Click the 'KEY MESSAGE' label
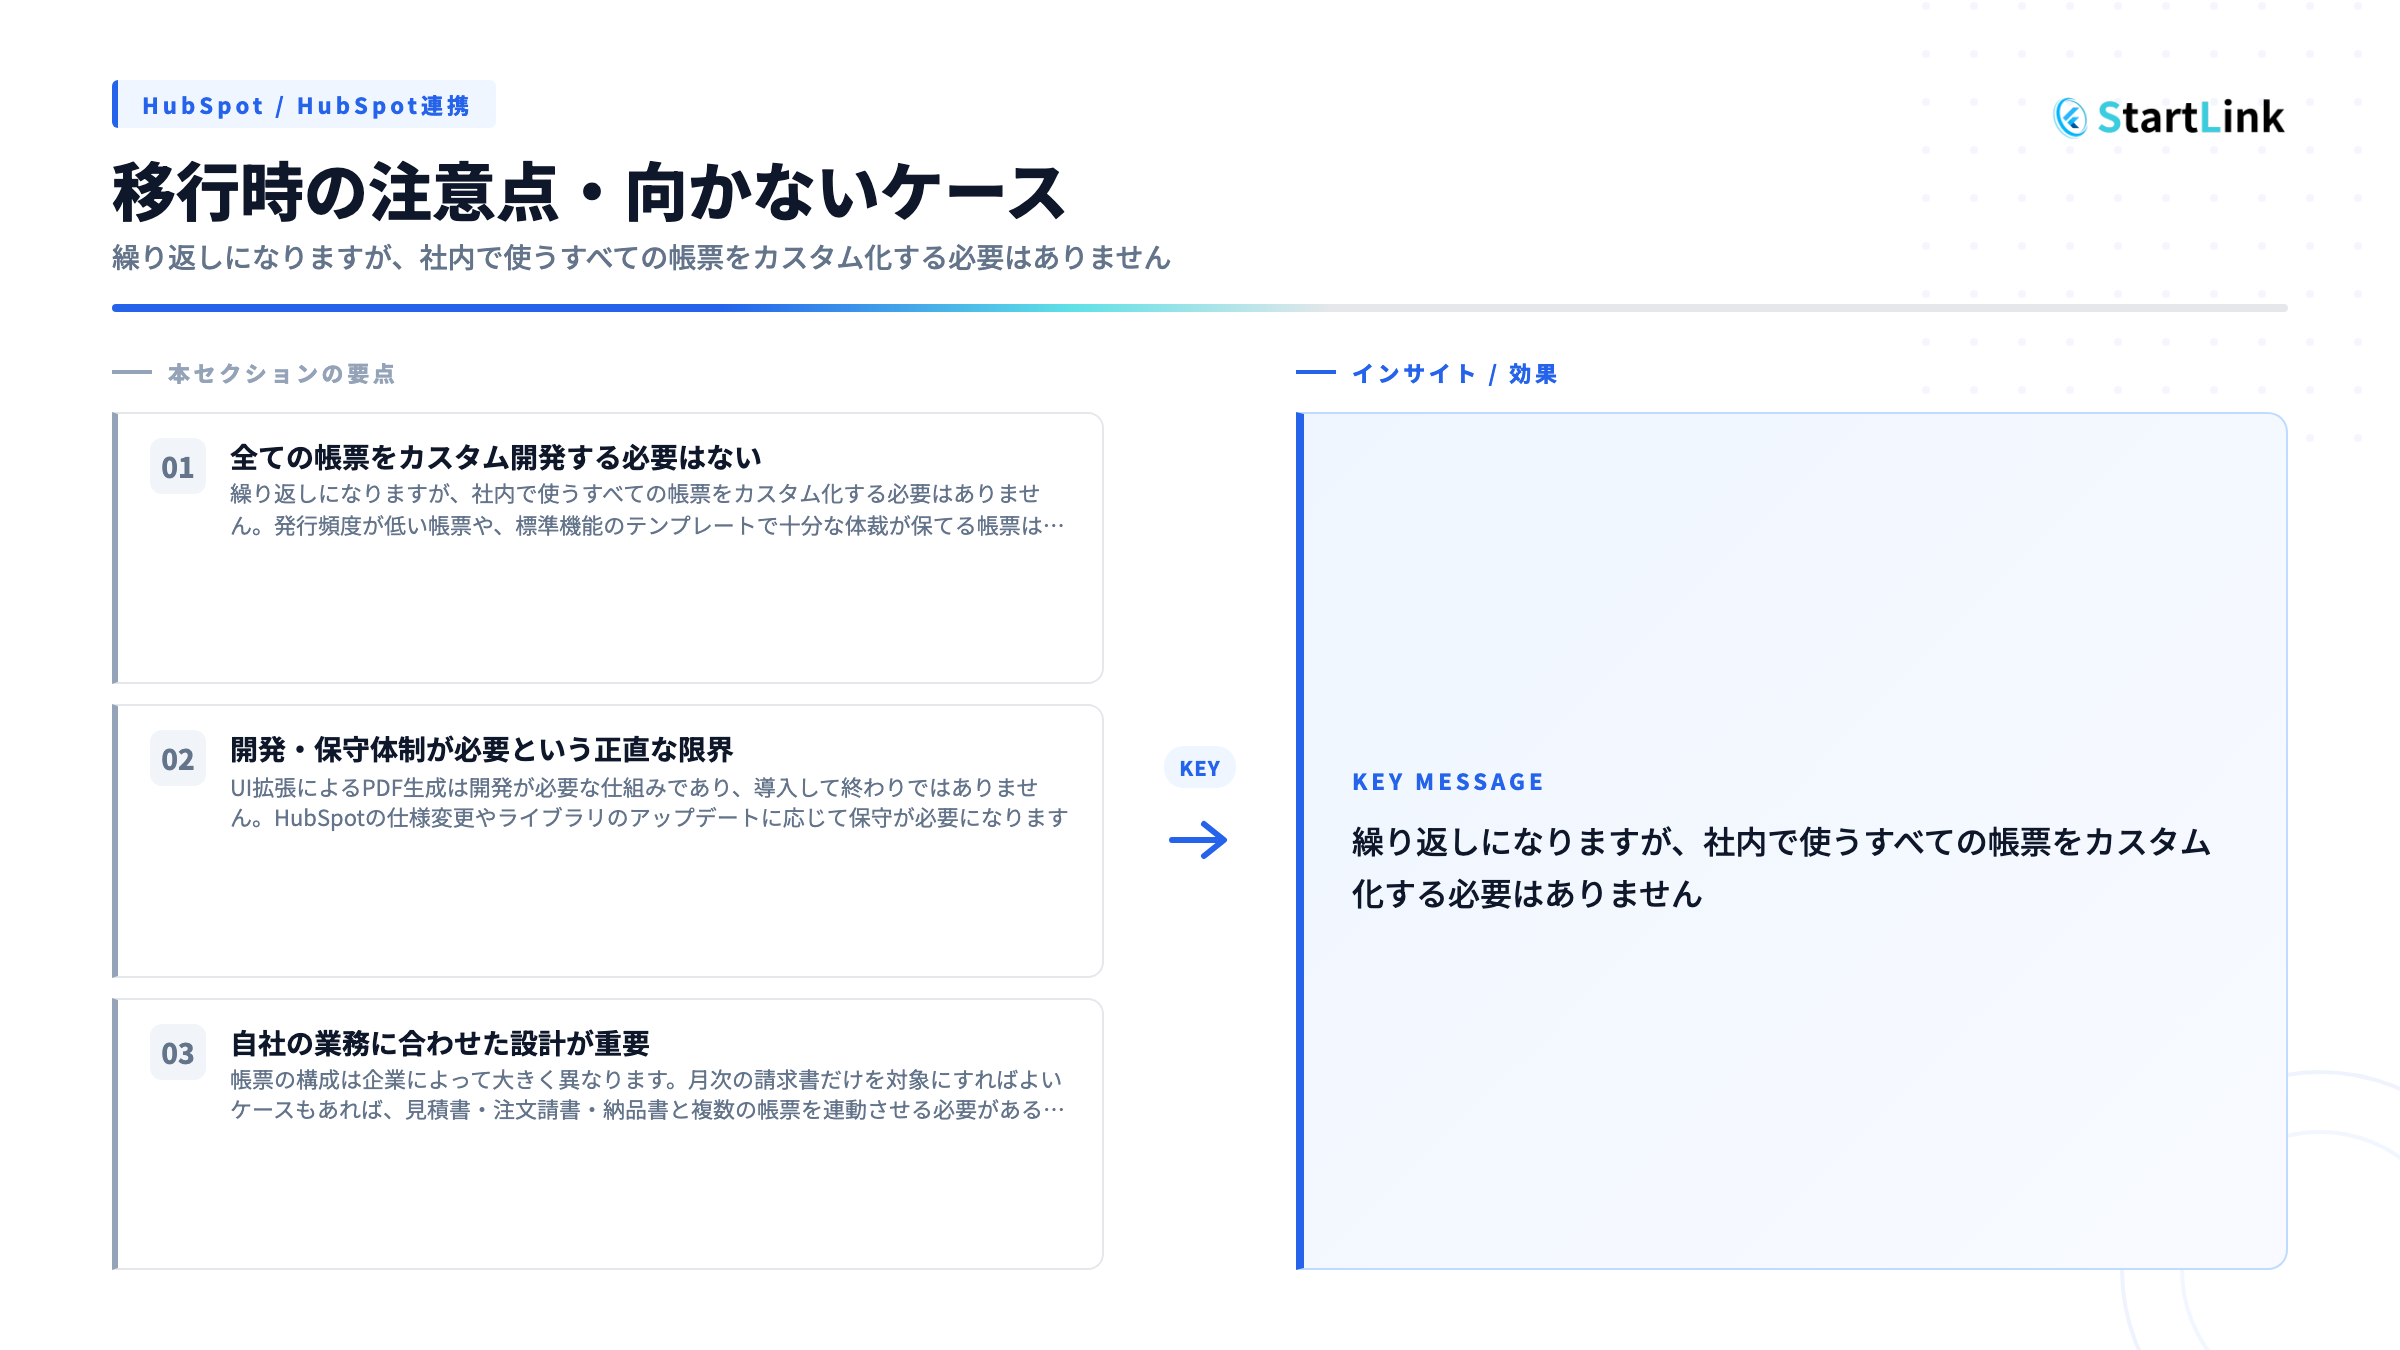This screenshot has width=2400, height=1350. tap(1448, 782)
